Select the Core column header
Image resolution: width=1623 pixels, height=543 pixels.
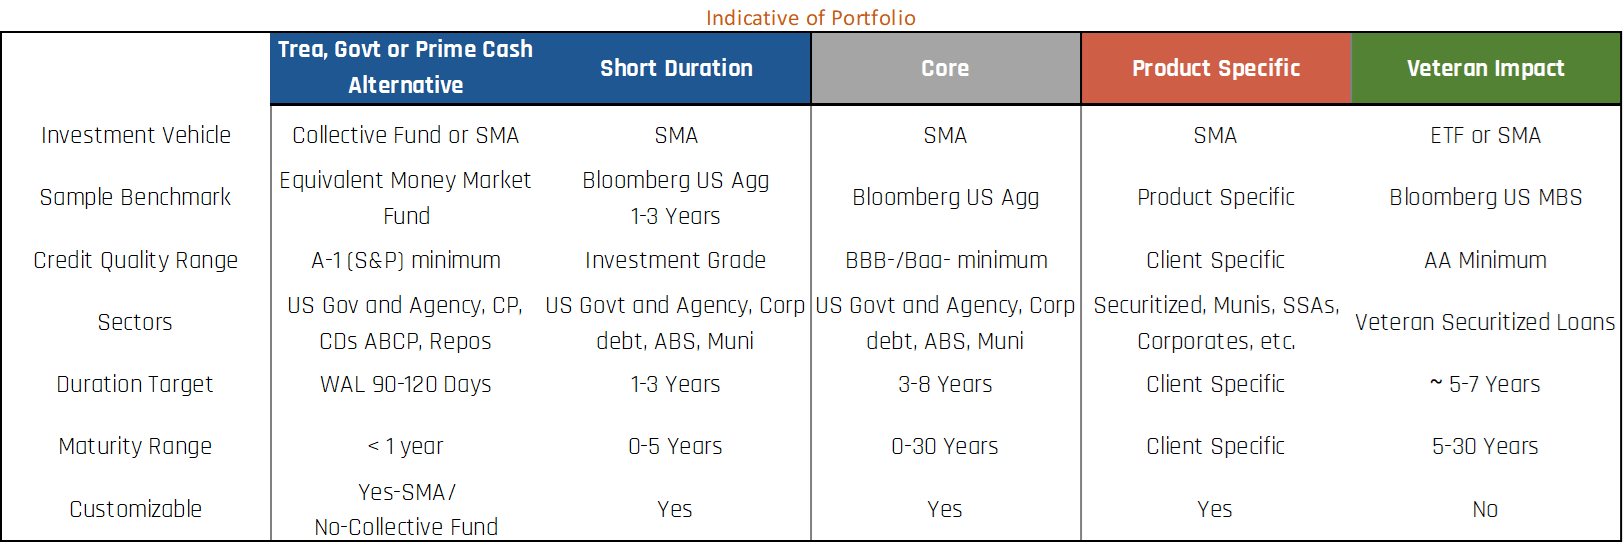pyautogui.click(x=945, y=68)
